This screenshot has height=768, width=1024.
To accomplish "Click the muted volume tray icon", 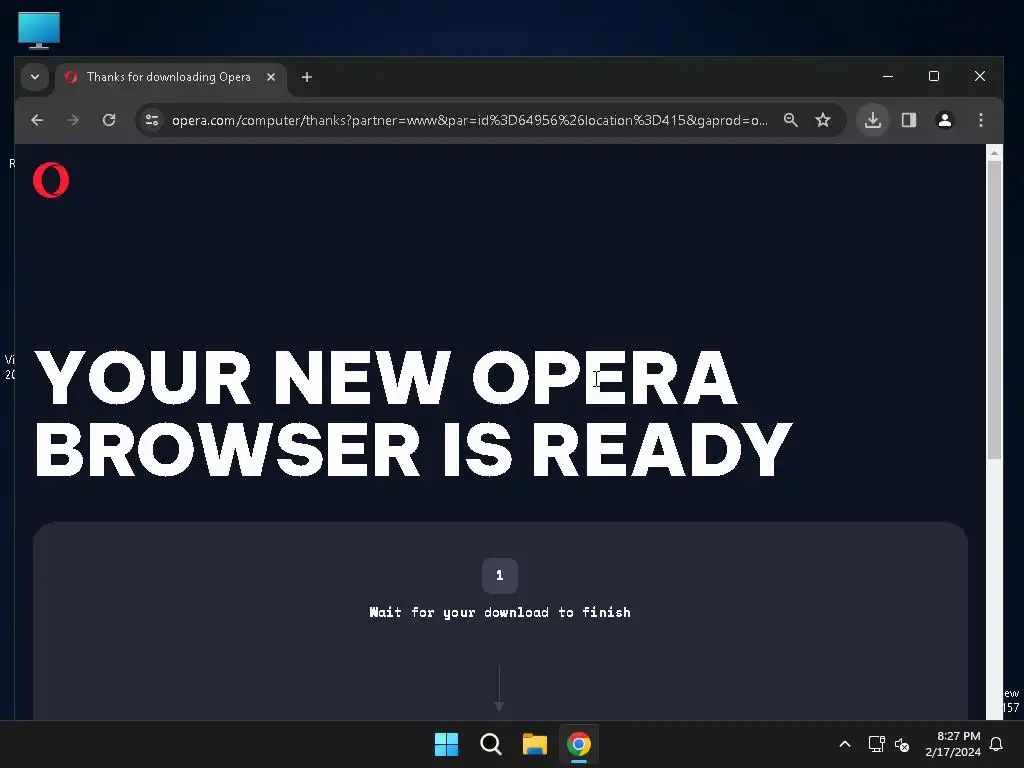I will click(902, 744).
